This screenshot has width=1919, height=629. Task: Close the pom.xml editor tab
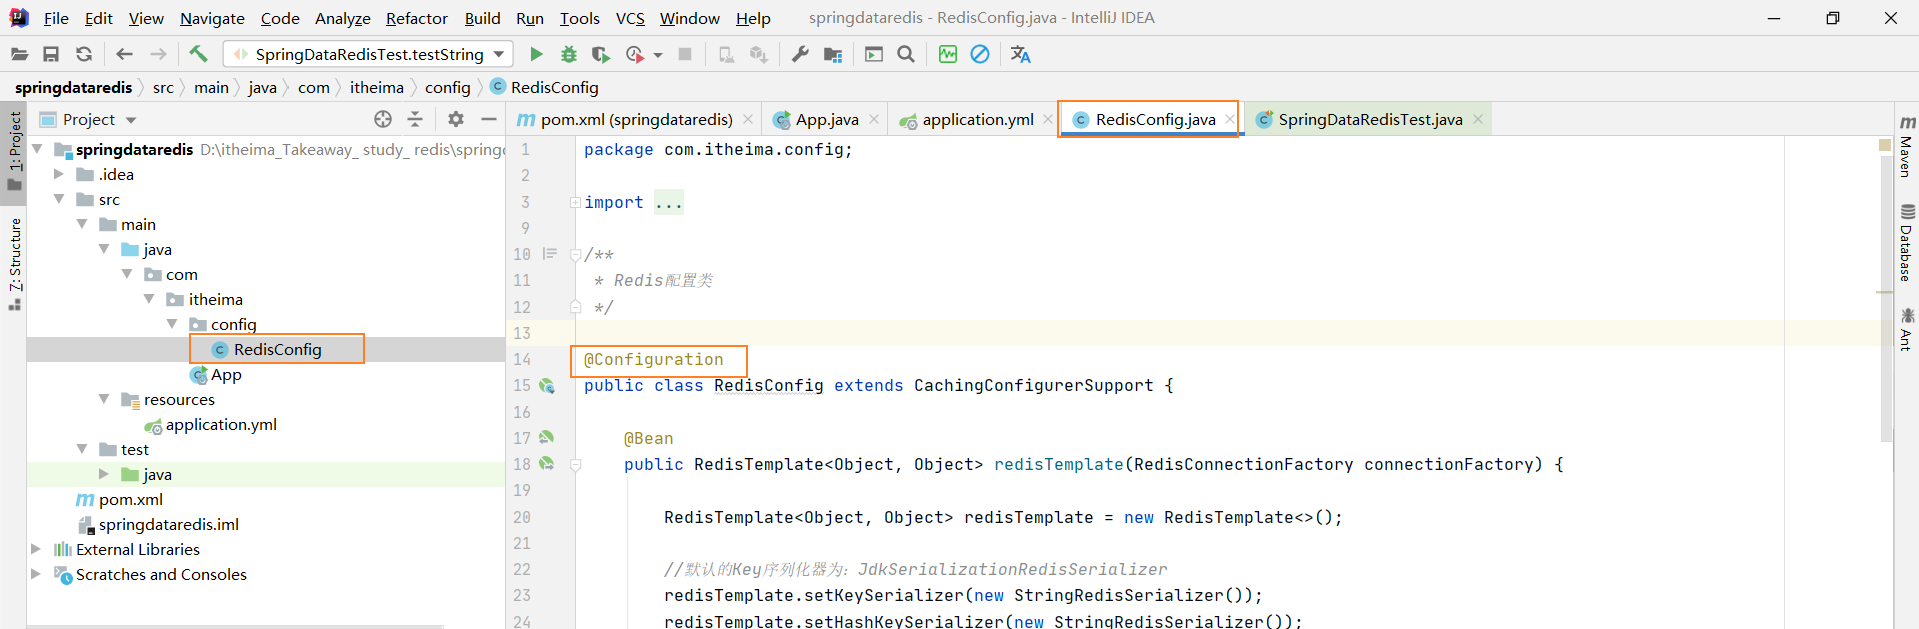point(748,119)
